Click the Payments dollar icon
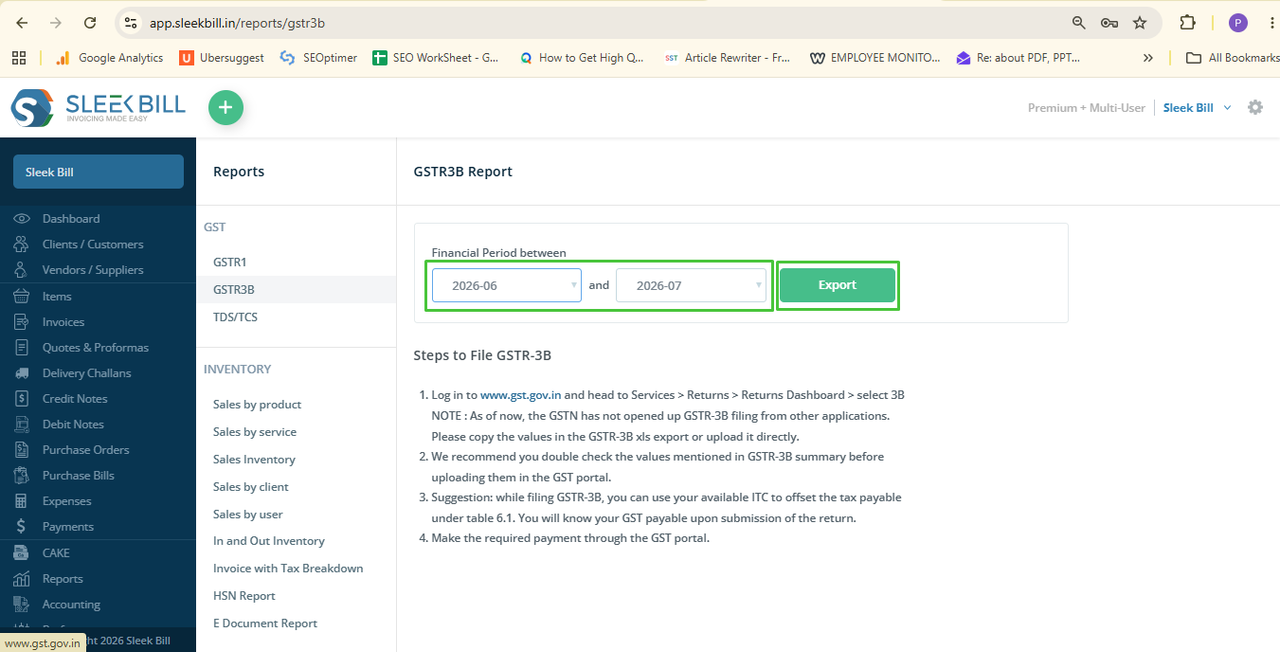 pyautogui.click(x=21, y=527)
